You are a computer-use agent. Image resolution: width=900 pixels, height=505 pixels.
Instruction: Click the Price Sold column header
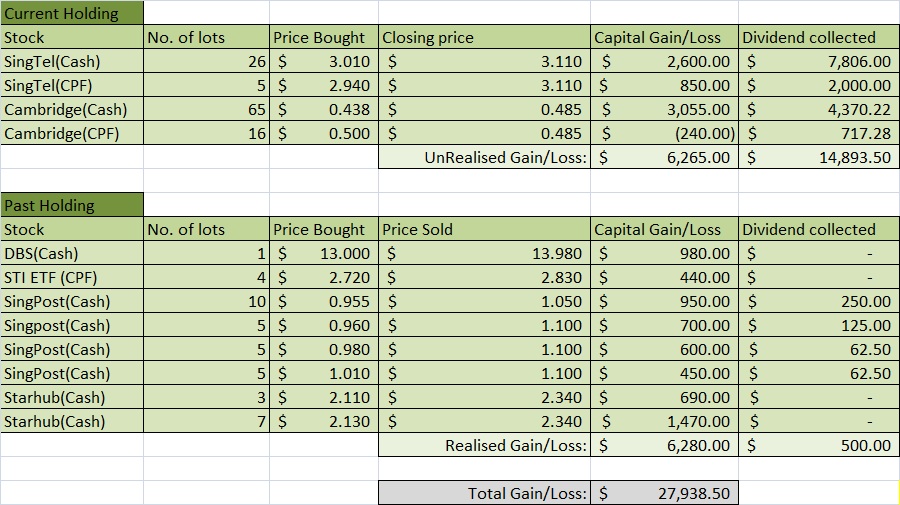tap(485, 230)
